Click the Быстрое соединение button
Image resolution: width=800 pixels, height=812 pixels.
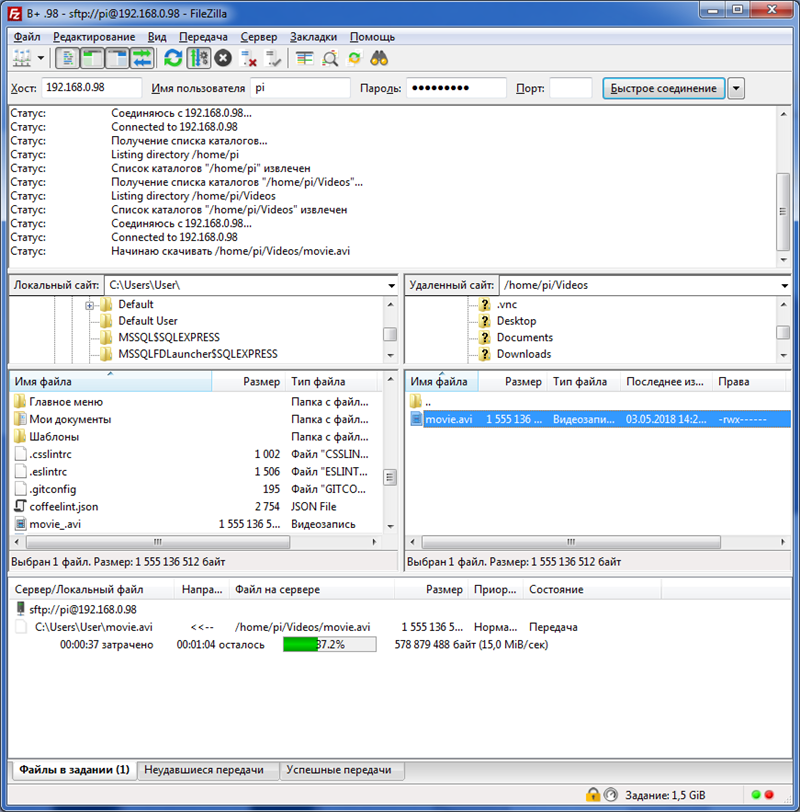click(x=662, y=88)
